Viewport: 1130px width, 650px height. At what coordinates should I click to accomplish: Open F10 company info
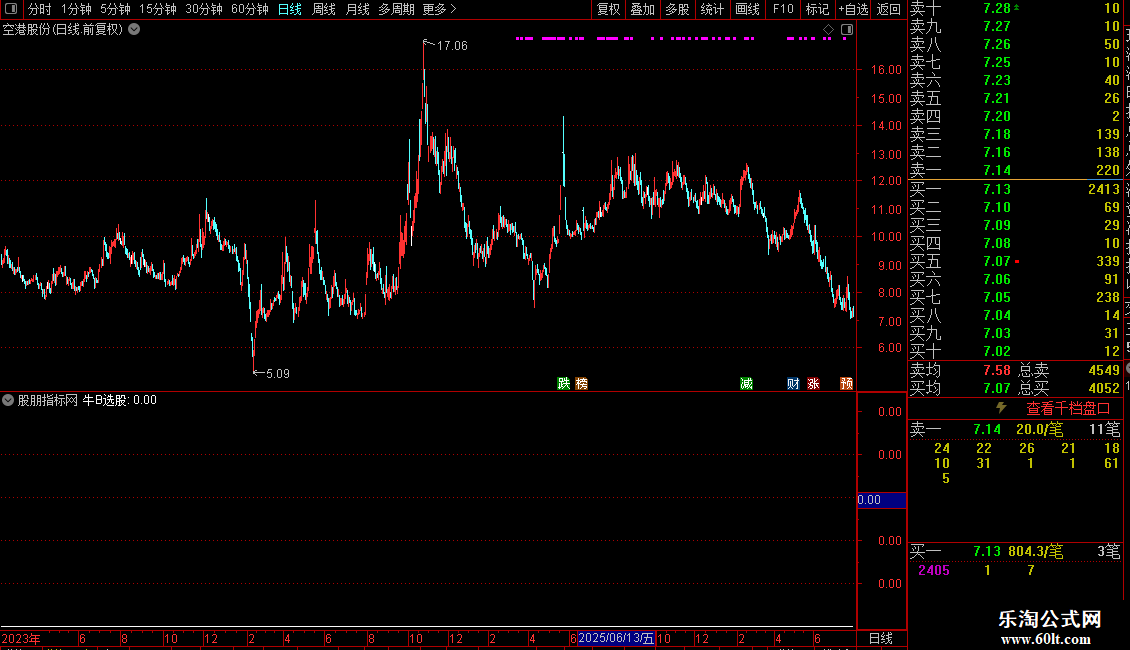click(x=783, y=9)
